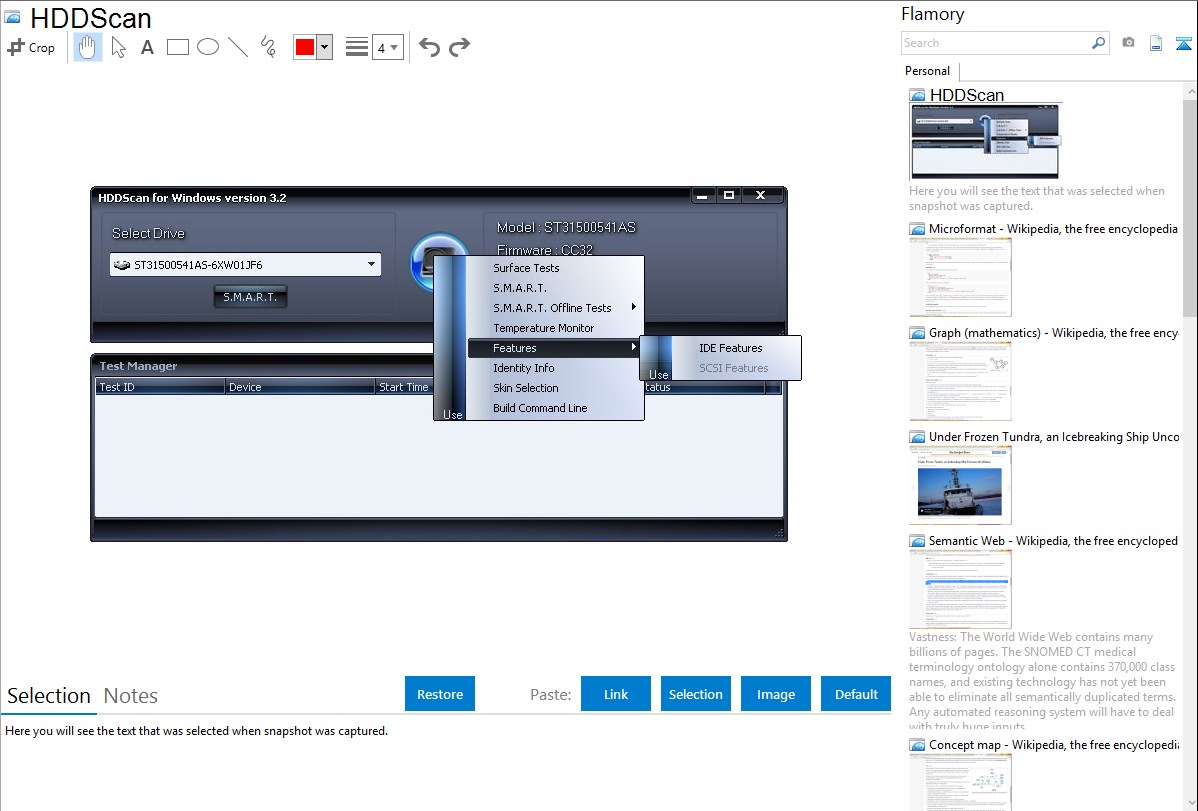Click the red color swatch

(x=305, y=47)
